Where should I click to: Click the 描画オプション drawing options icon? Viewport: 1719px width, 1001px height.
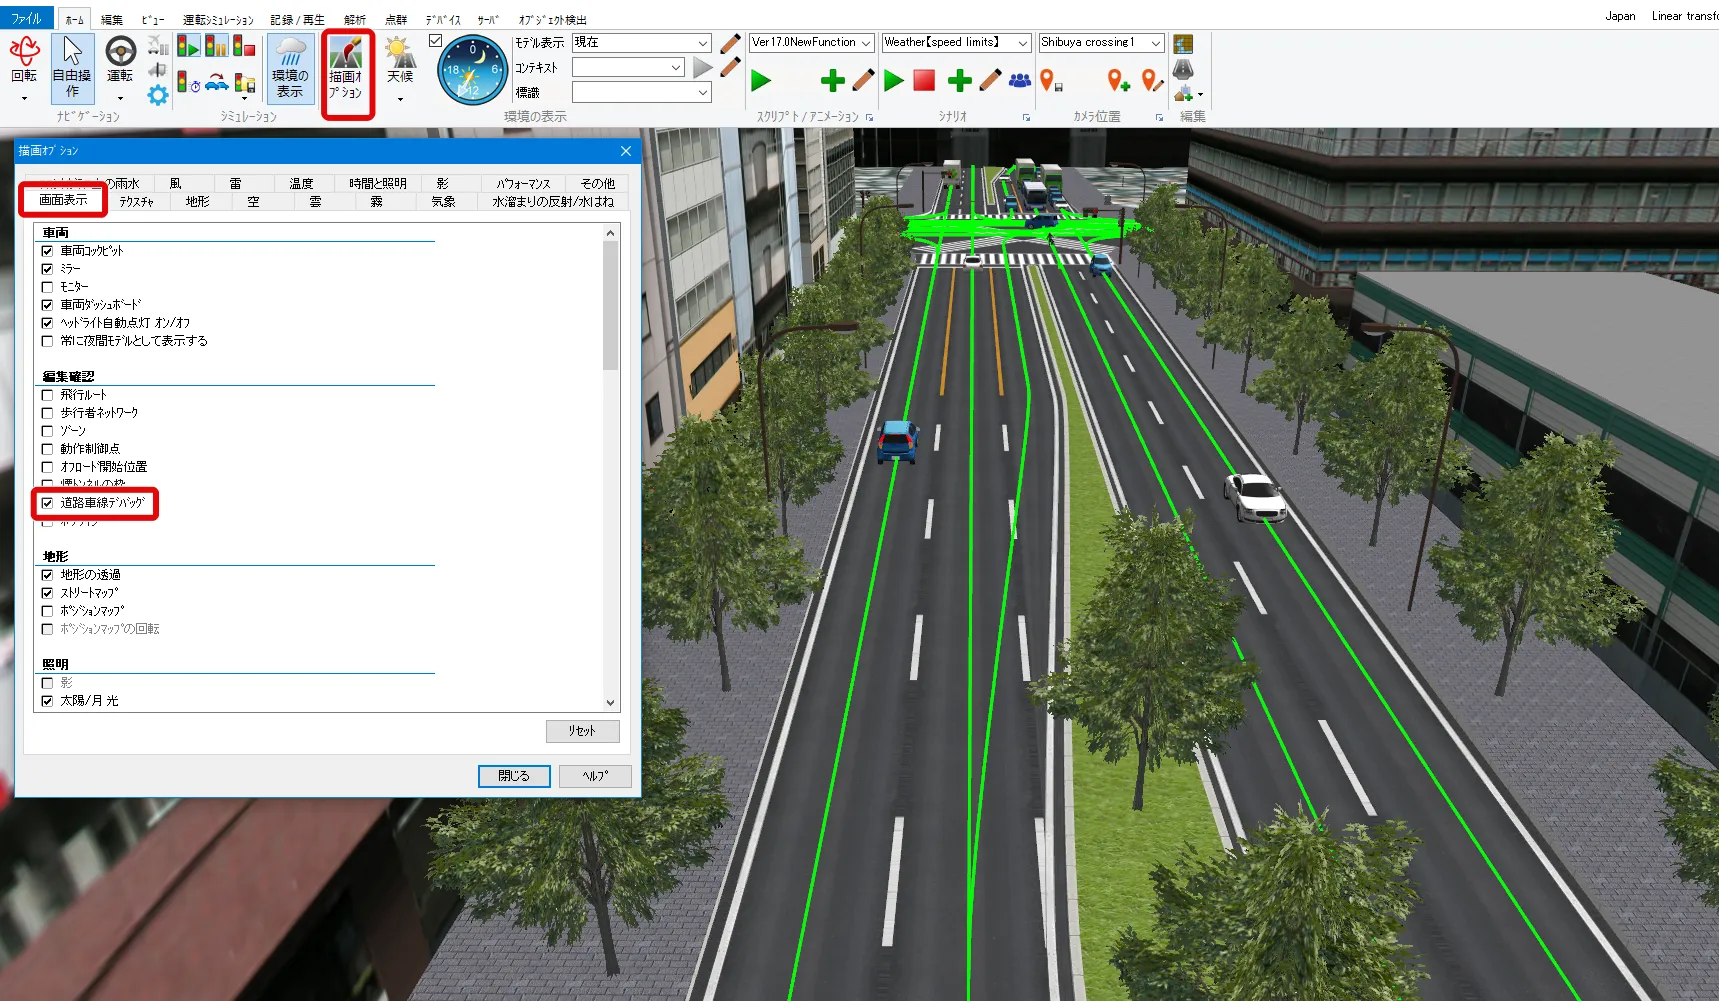coord(346,70)
